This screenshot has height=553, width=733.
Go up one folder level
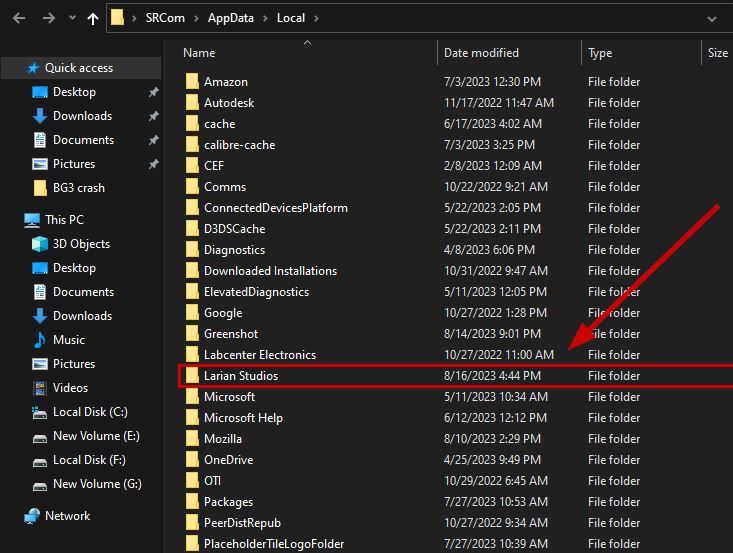(x=93, y=18)
